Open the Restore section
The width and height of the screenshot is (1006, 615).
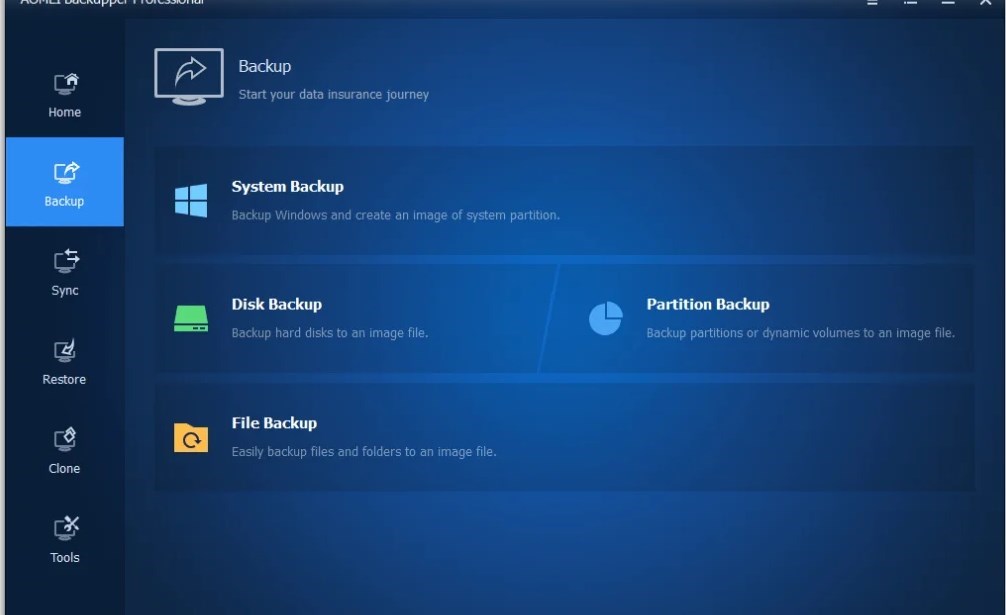coord(64,361)
